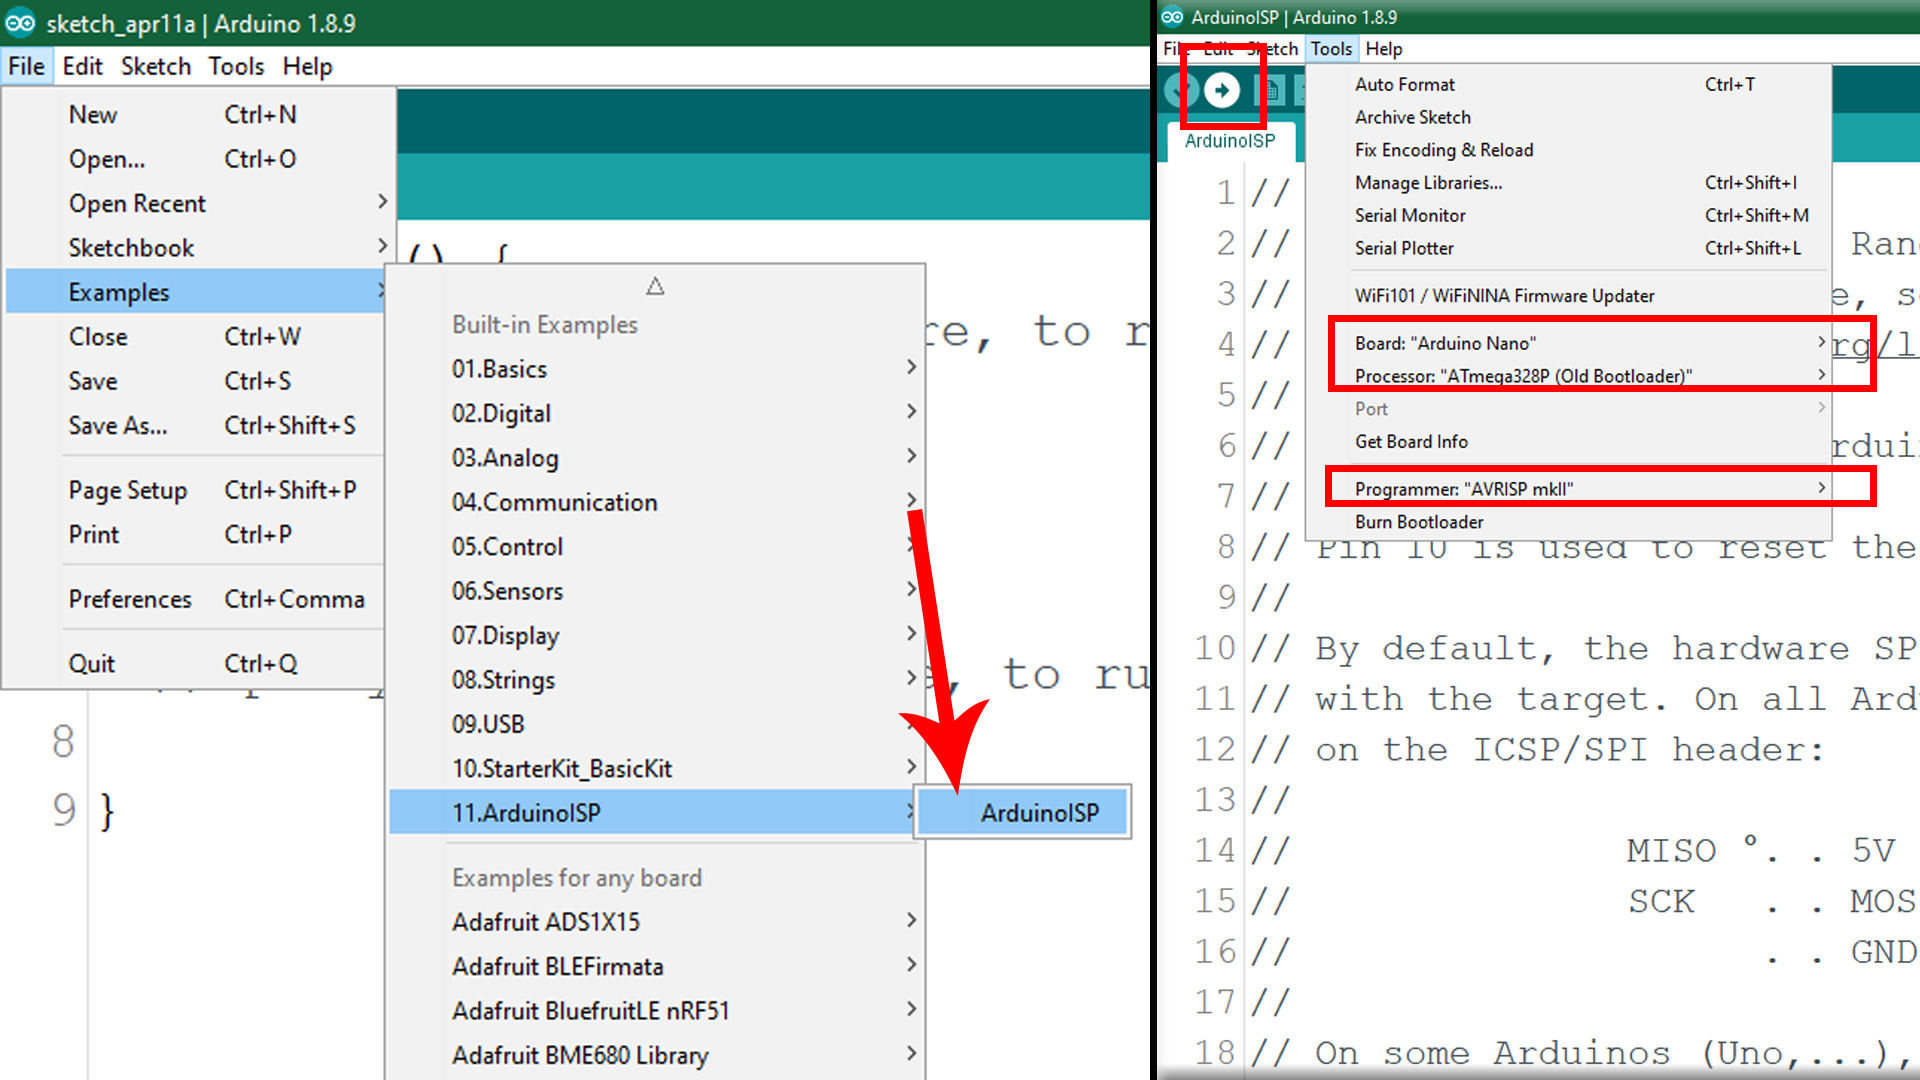
Task: Open Serial Plotter from Tools menu
Action: (1569, 248)
